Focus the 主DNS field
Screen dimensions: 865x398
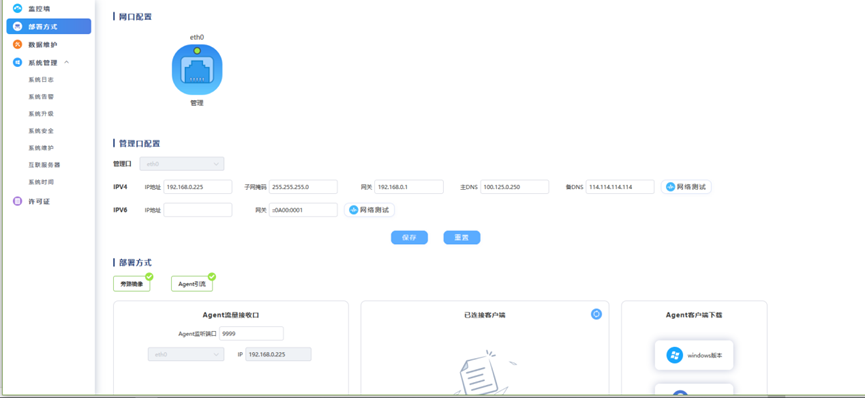coord(515,187)
